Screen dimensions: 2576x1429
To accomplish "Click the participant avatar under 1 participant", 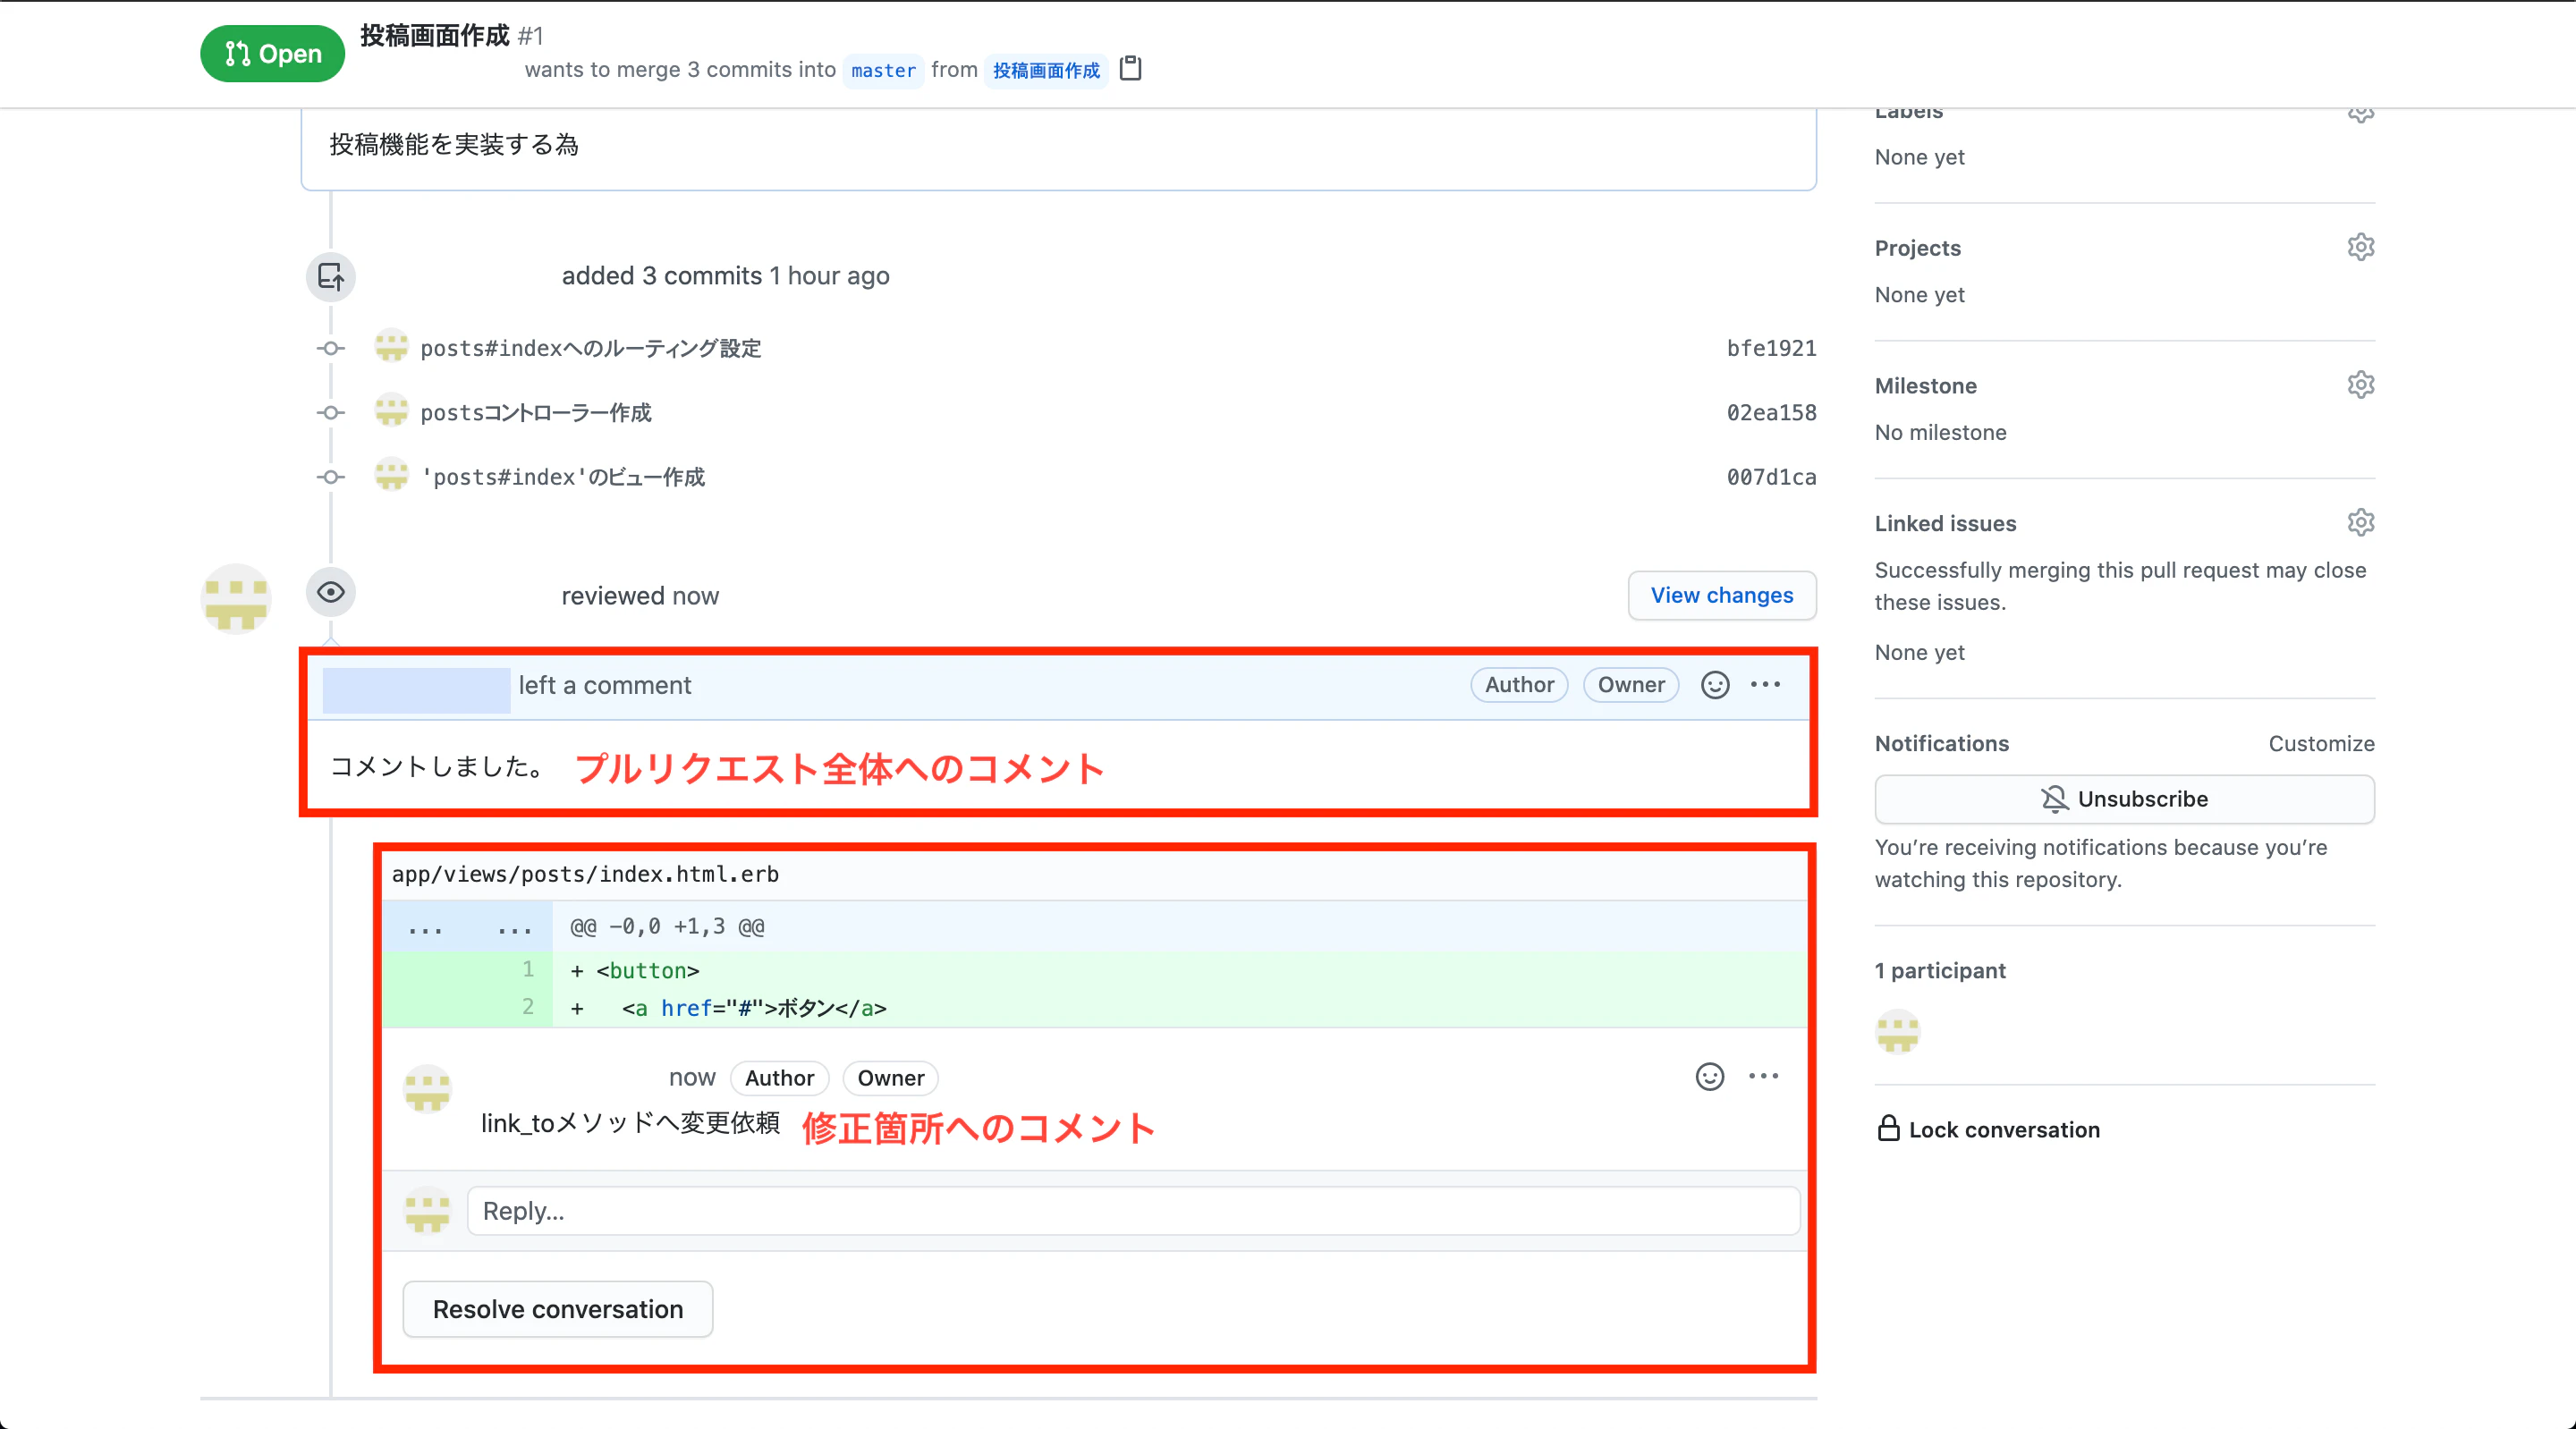I will click(1898, 1032).
